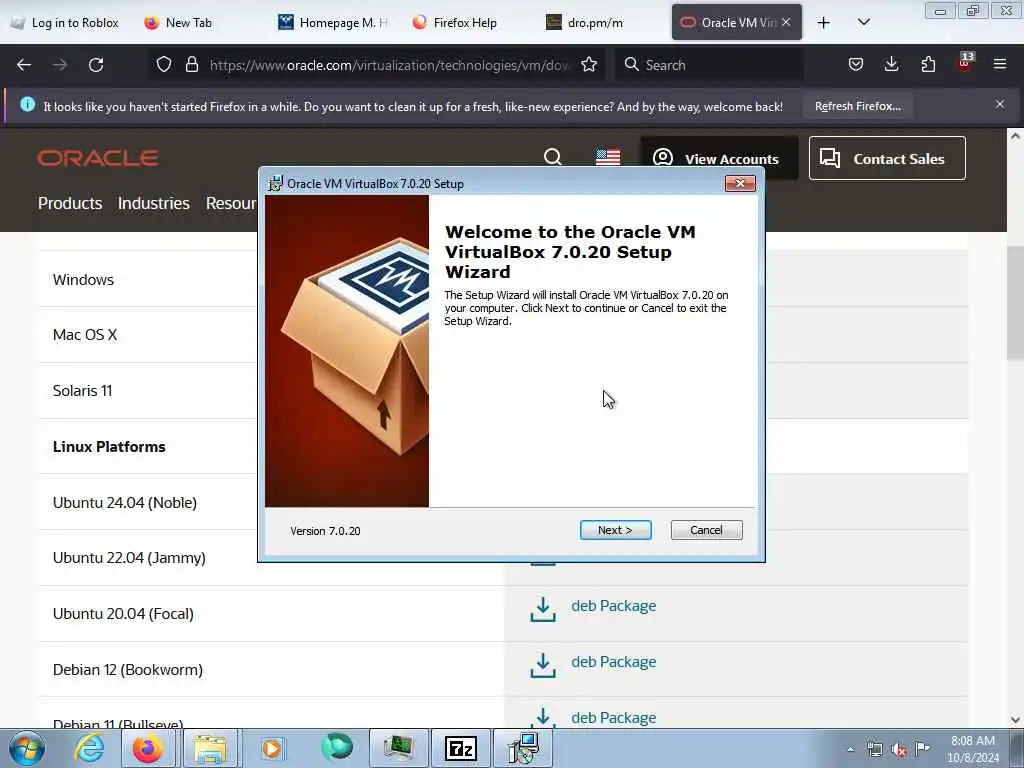The width and height of the screenshot is (1024, 768).
Task: Dismiss the Firefox refresh notification bar
Action: 1000,104
